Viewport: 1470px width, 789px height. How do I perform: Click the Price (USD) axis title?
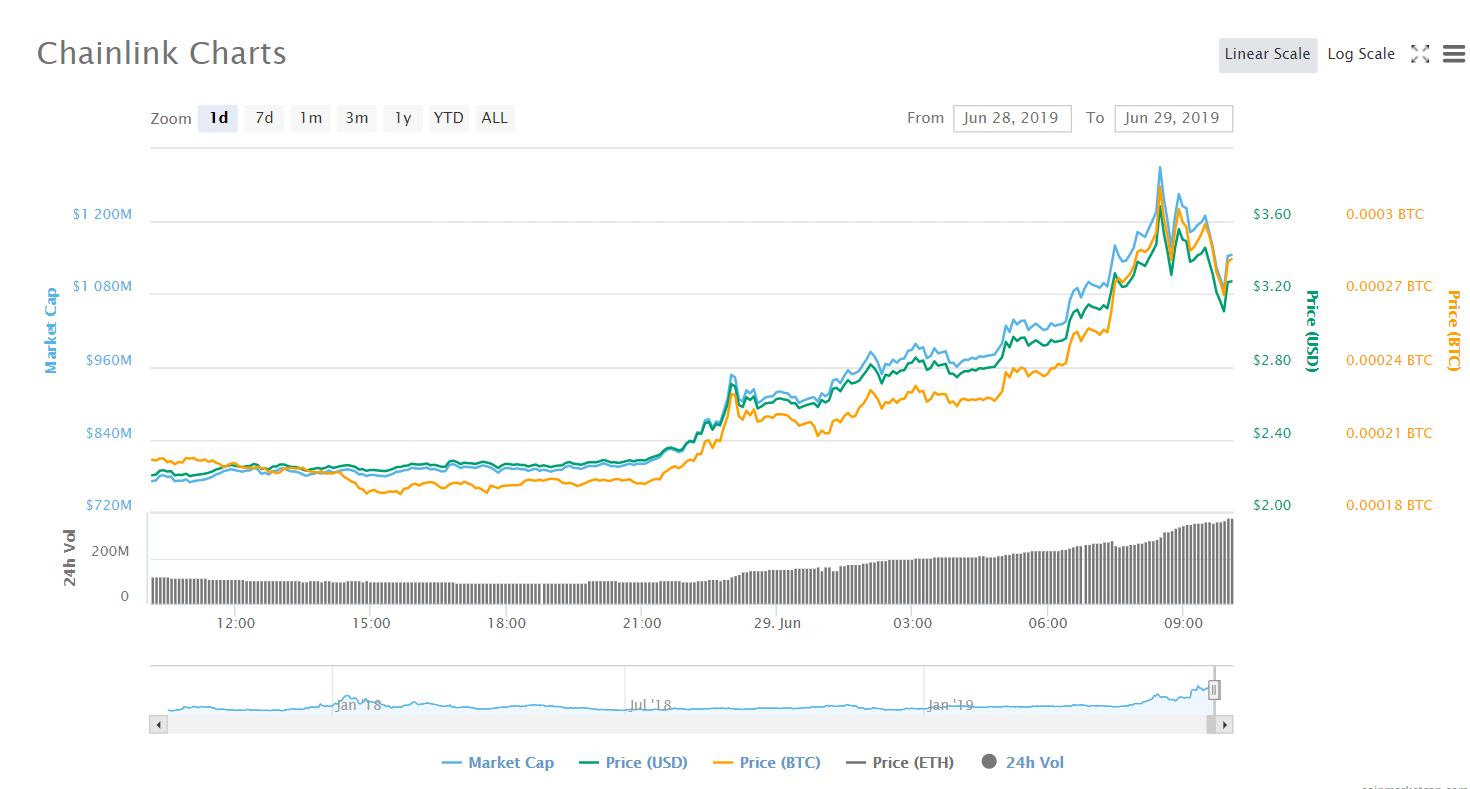tap(1312, 331)
